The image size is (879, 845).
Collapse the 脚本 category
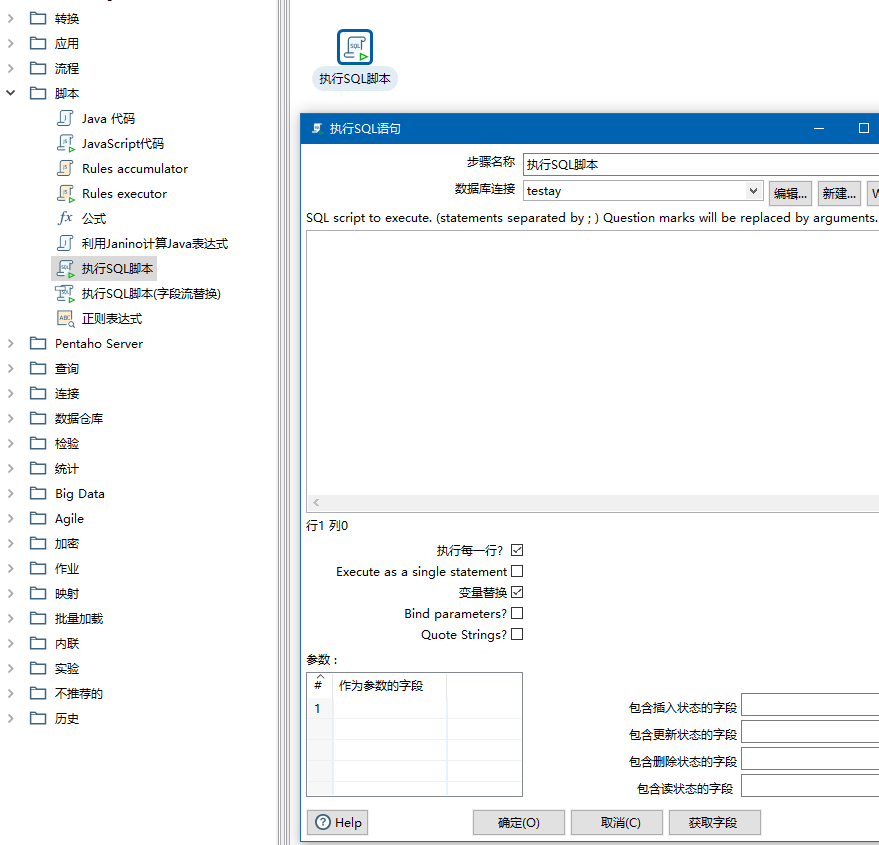[x=11, y=93]
